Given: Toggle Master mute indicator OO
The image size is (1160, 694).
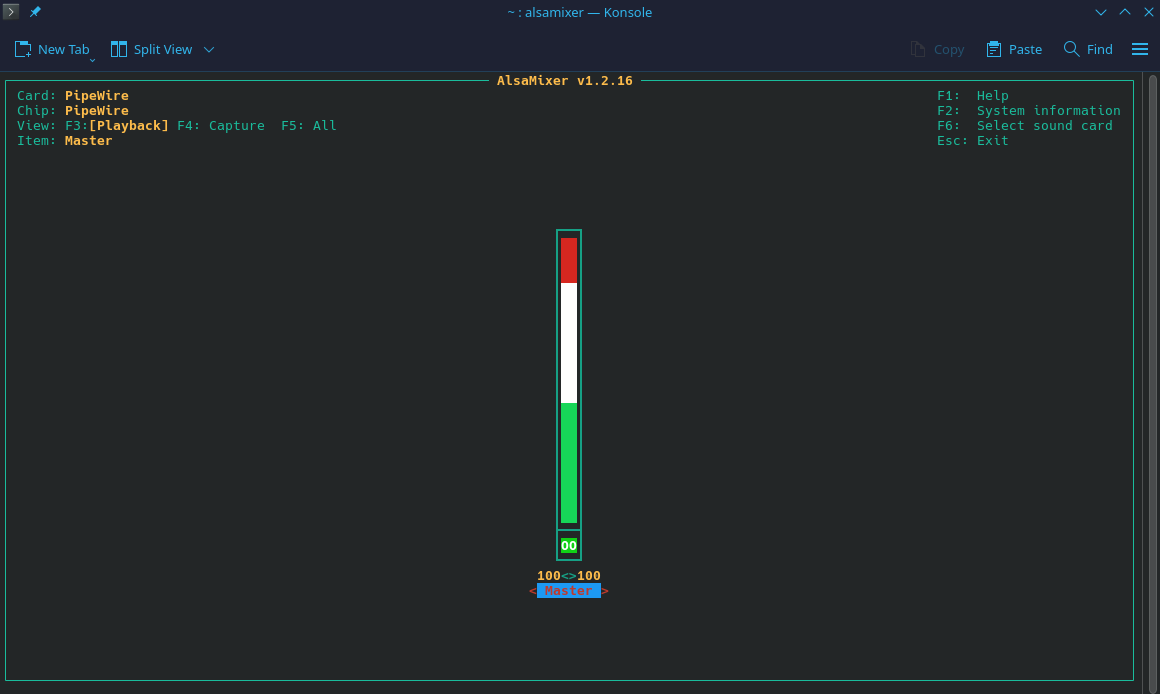Looking at the screenshot, I should click(569, 546).
